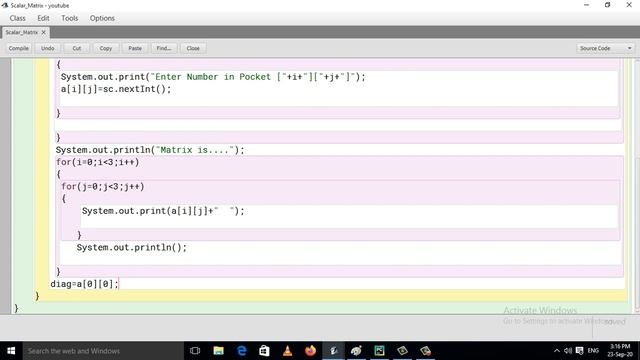Close the Scalar_Matrix tab
Screen dimensions: 640x360
44,32
